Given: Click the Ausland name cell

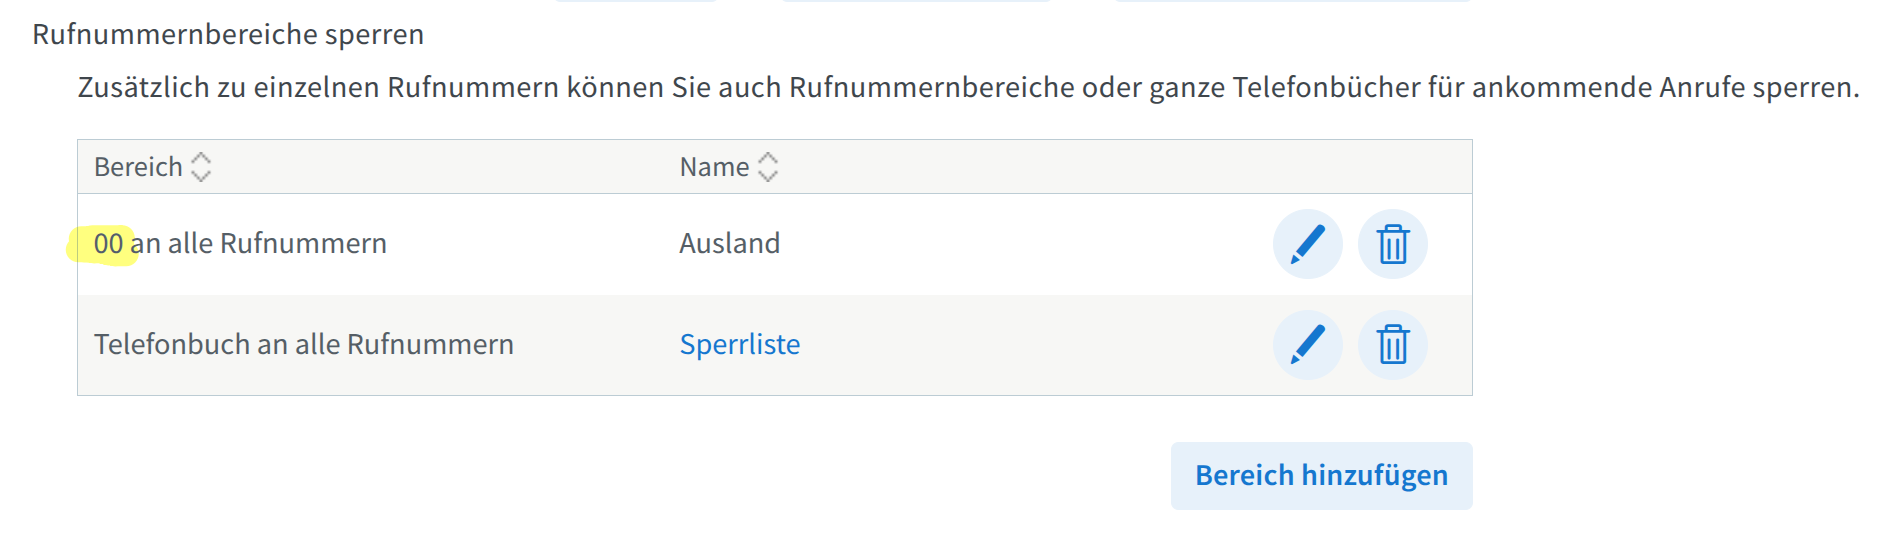Looking at the screenshot, I should [x=730, y=243].
